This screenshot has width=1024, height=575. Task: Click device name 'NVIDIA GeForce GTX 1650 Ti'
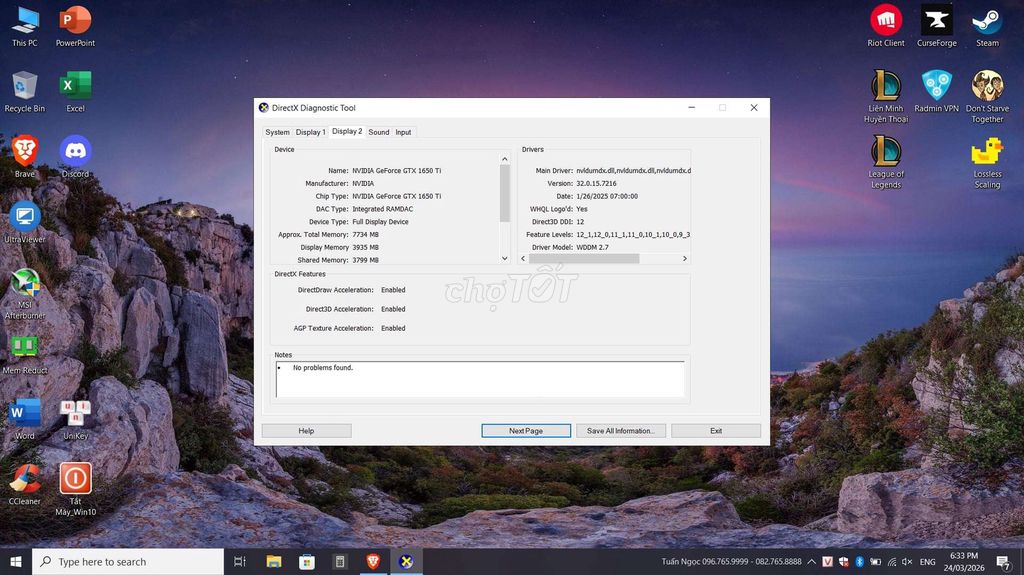click(x=396, y=171)
